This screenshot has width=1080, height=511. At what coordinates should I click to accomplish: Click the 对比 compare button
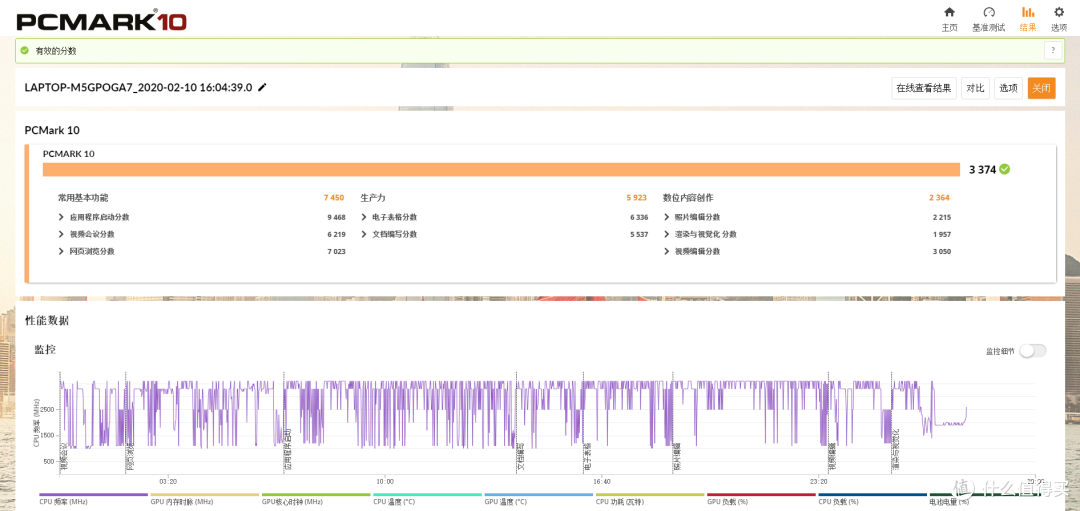point(975,88)
